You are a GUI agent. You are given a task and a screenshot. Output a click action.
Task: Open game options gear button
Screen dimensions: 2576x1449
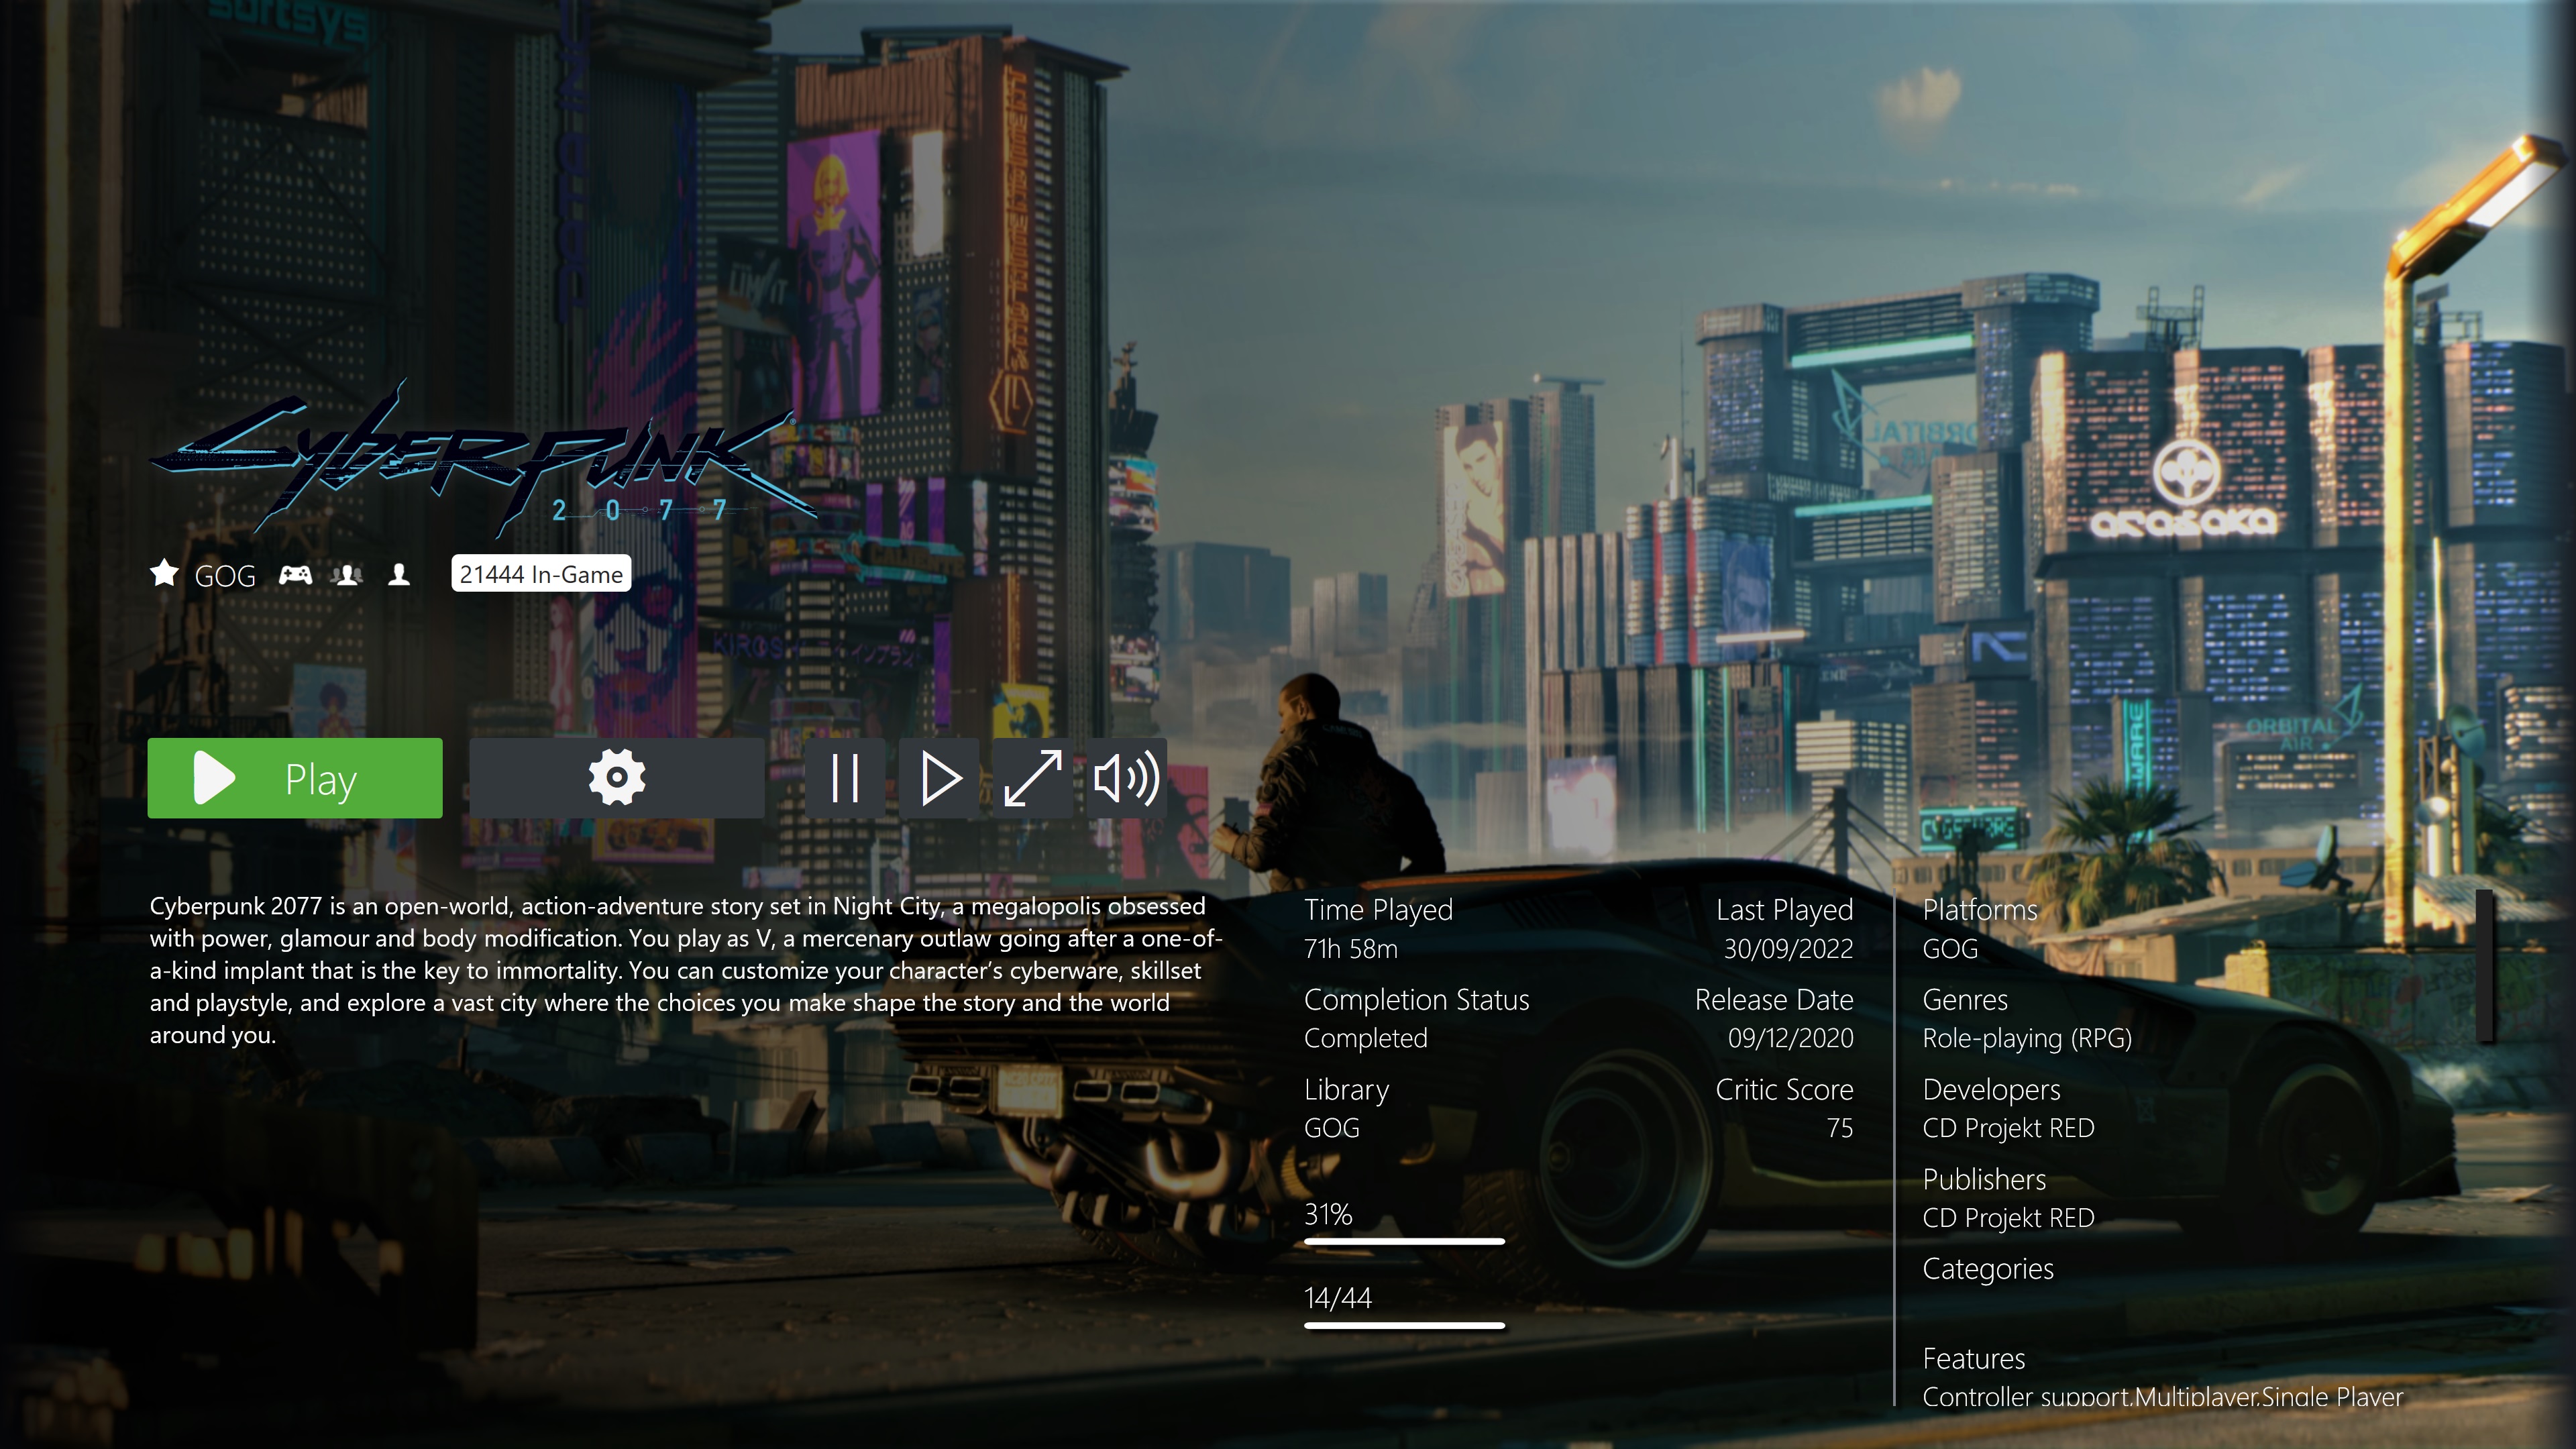click(616, 778)
